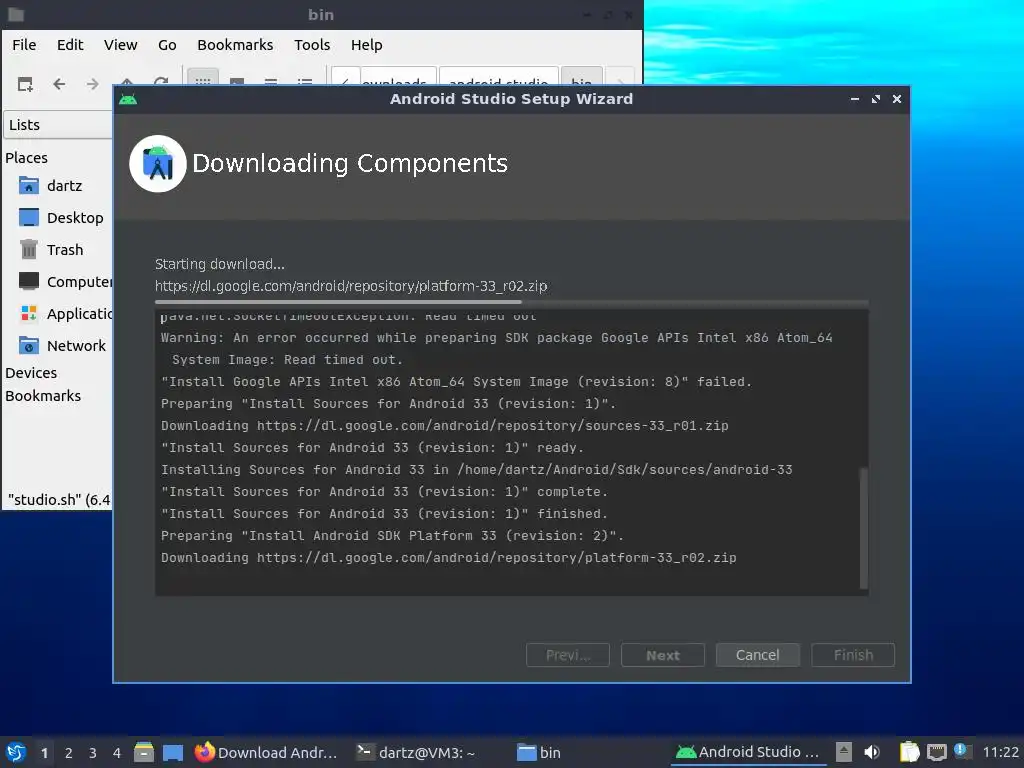Click the Android Studio logo beside Downloading Components
Image resolution: width=1024 pixels, height=768 pixels.
pyautogui.click(x=158, y=164)
